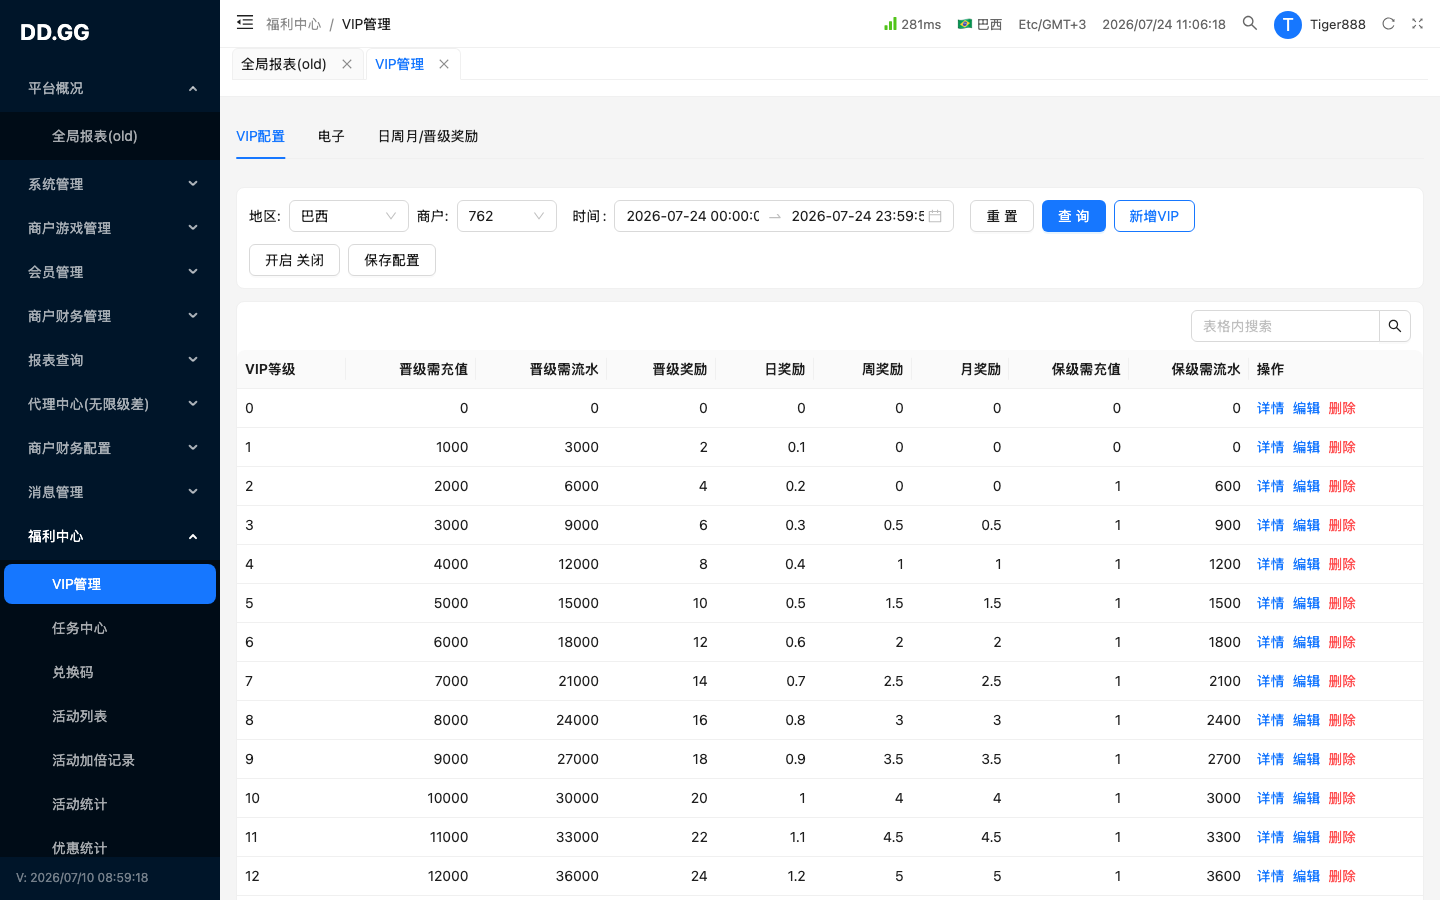Click the 281ms network signal indicator
This screenshot has height=900, width=1440.
tap(912, 24)
